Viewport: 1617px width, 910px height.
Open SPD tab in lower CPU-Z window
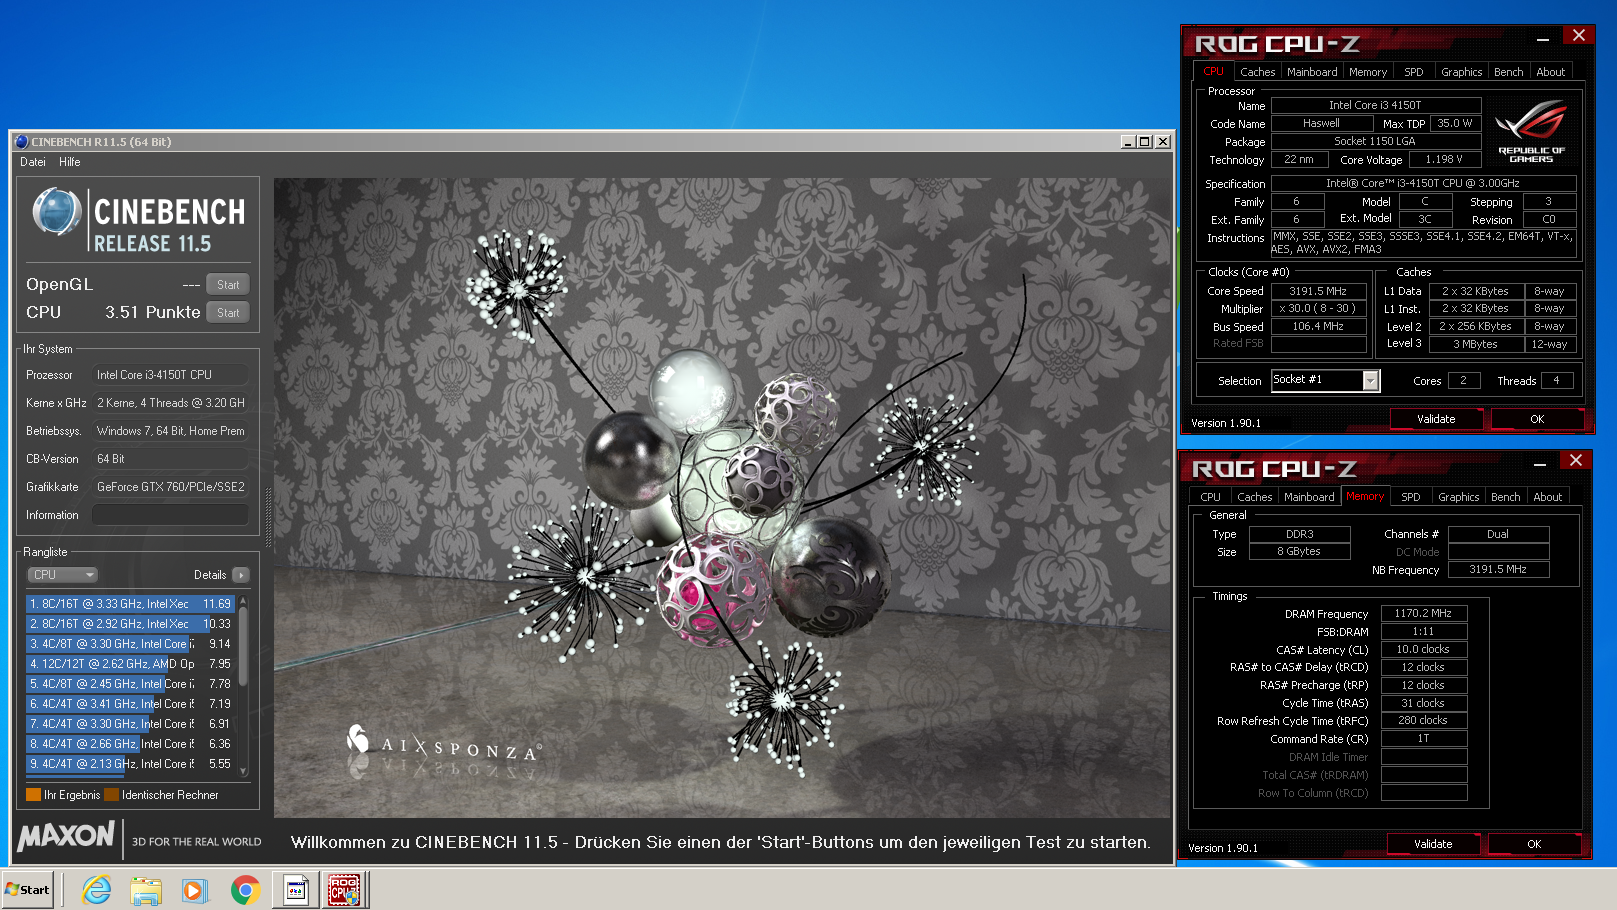pos(1410,497)
